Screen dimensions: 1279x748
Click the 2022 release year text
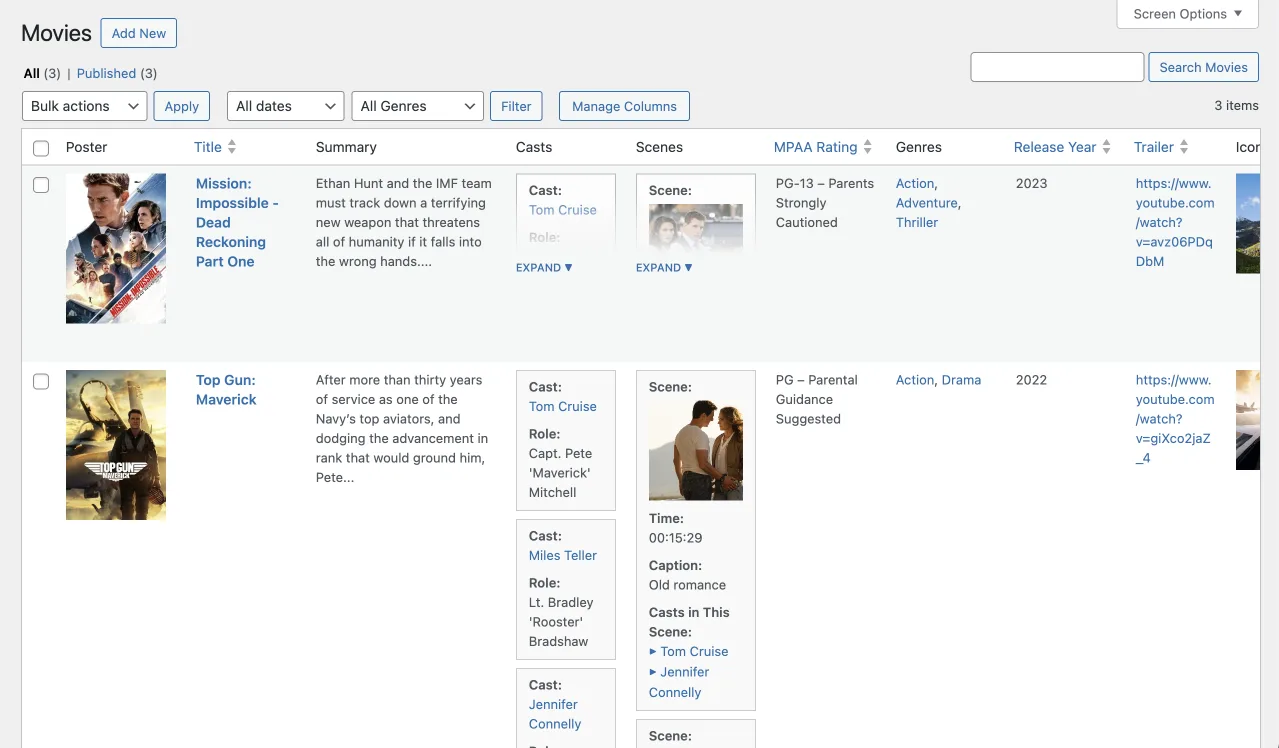[x=1031, y=380]
